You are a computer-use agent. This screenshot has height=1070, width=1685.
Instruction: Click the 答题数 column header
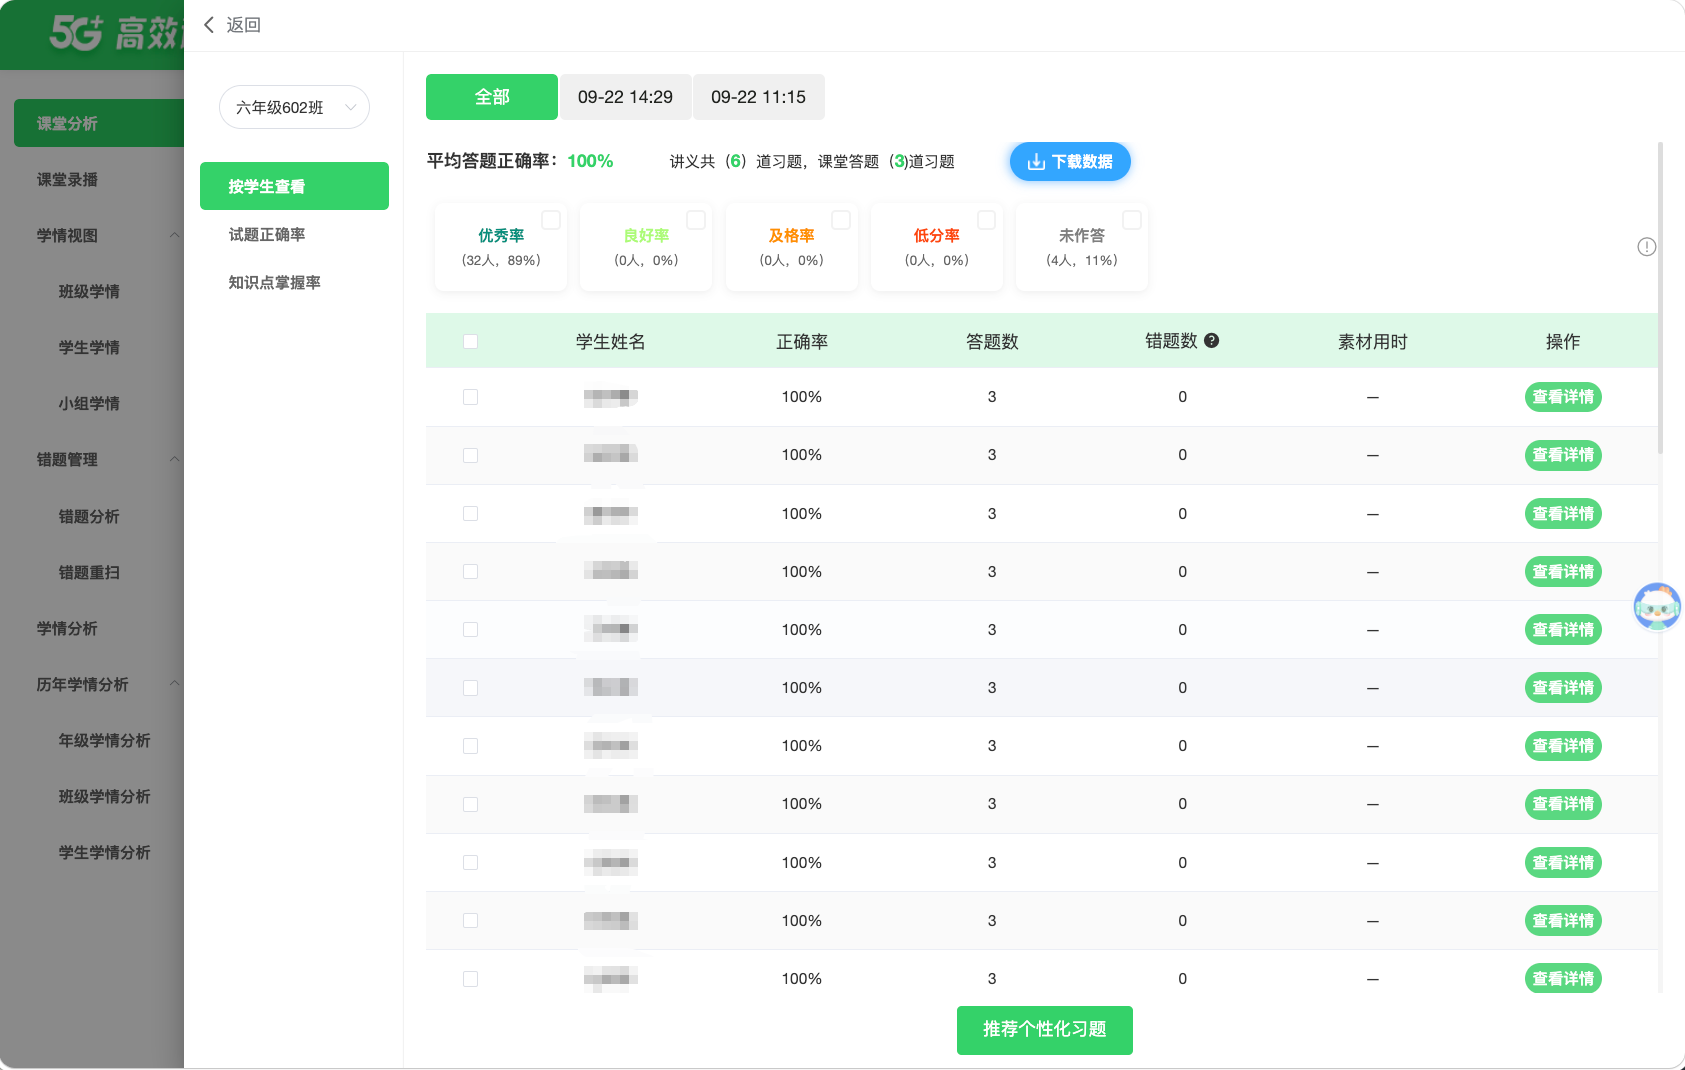[992, 342]
